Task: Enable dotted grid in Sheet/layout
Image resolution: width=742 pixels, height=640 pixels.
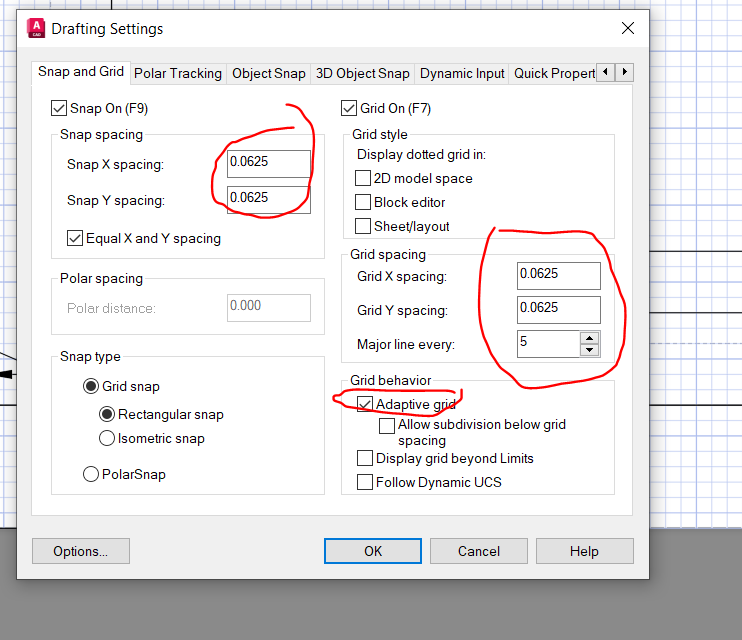Action: [x=363, y=226]
